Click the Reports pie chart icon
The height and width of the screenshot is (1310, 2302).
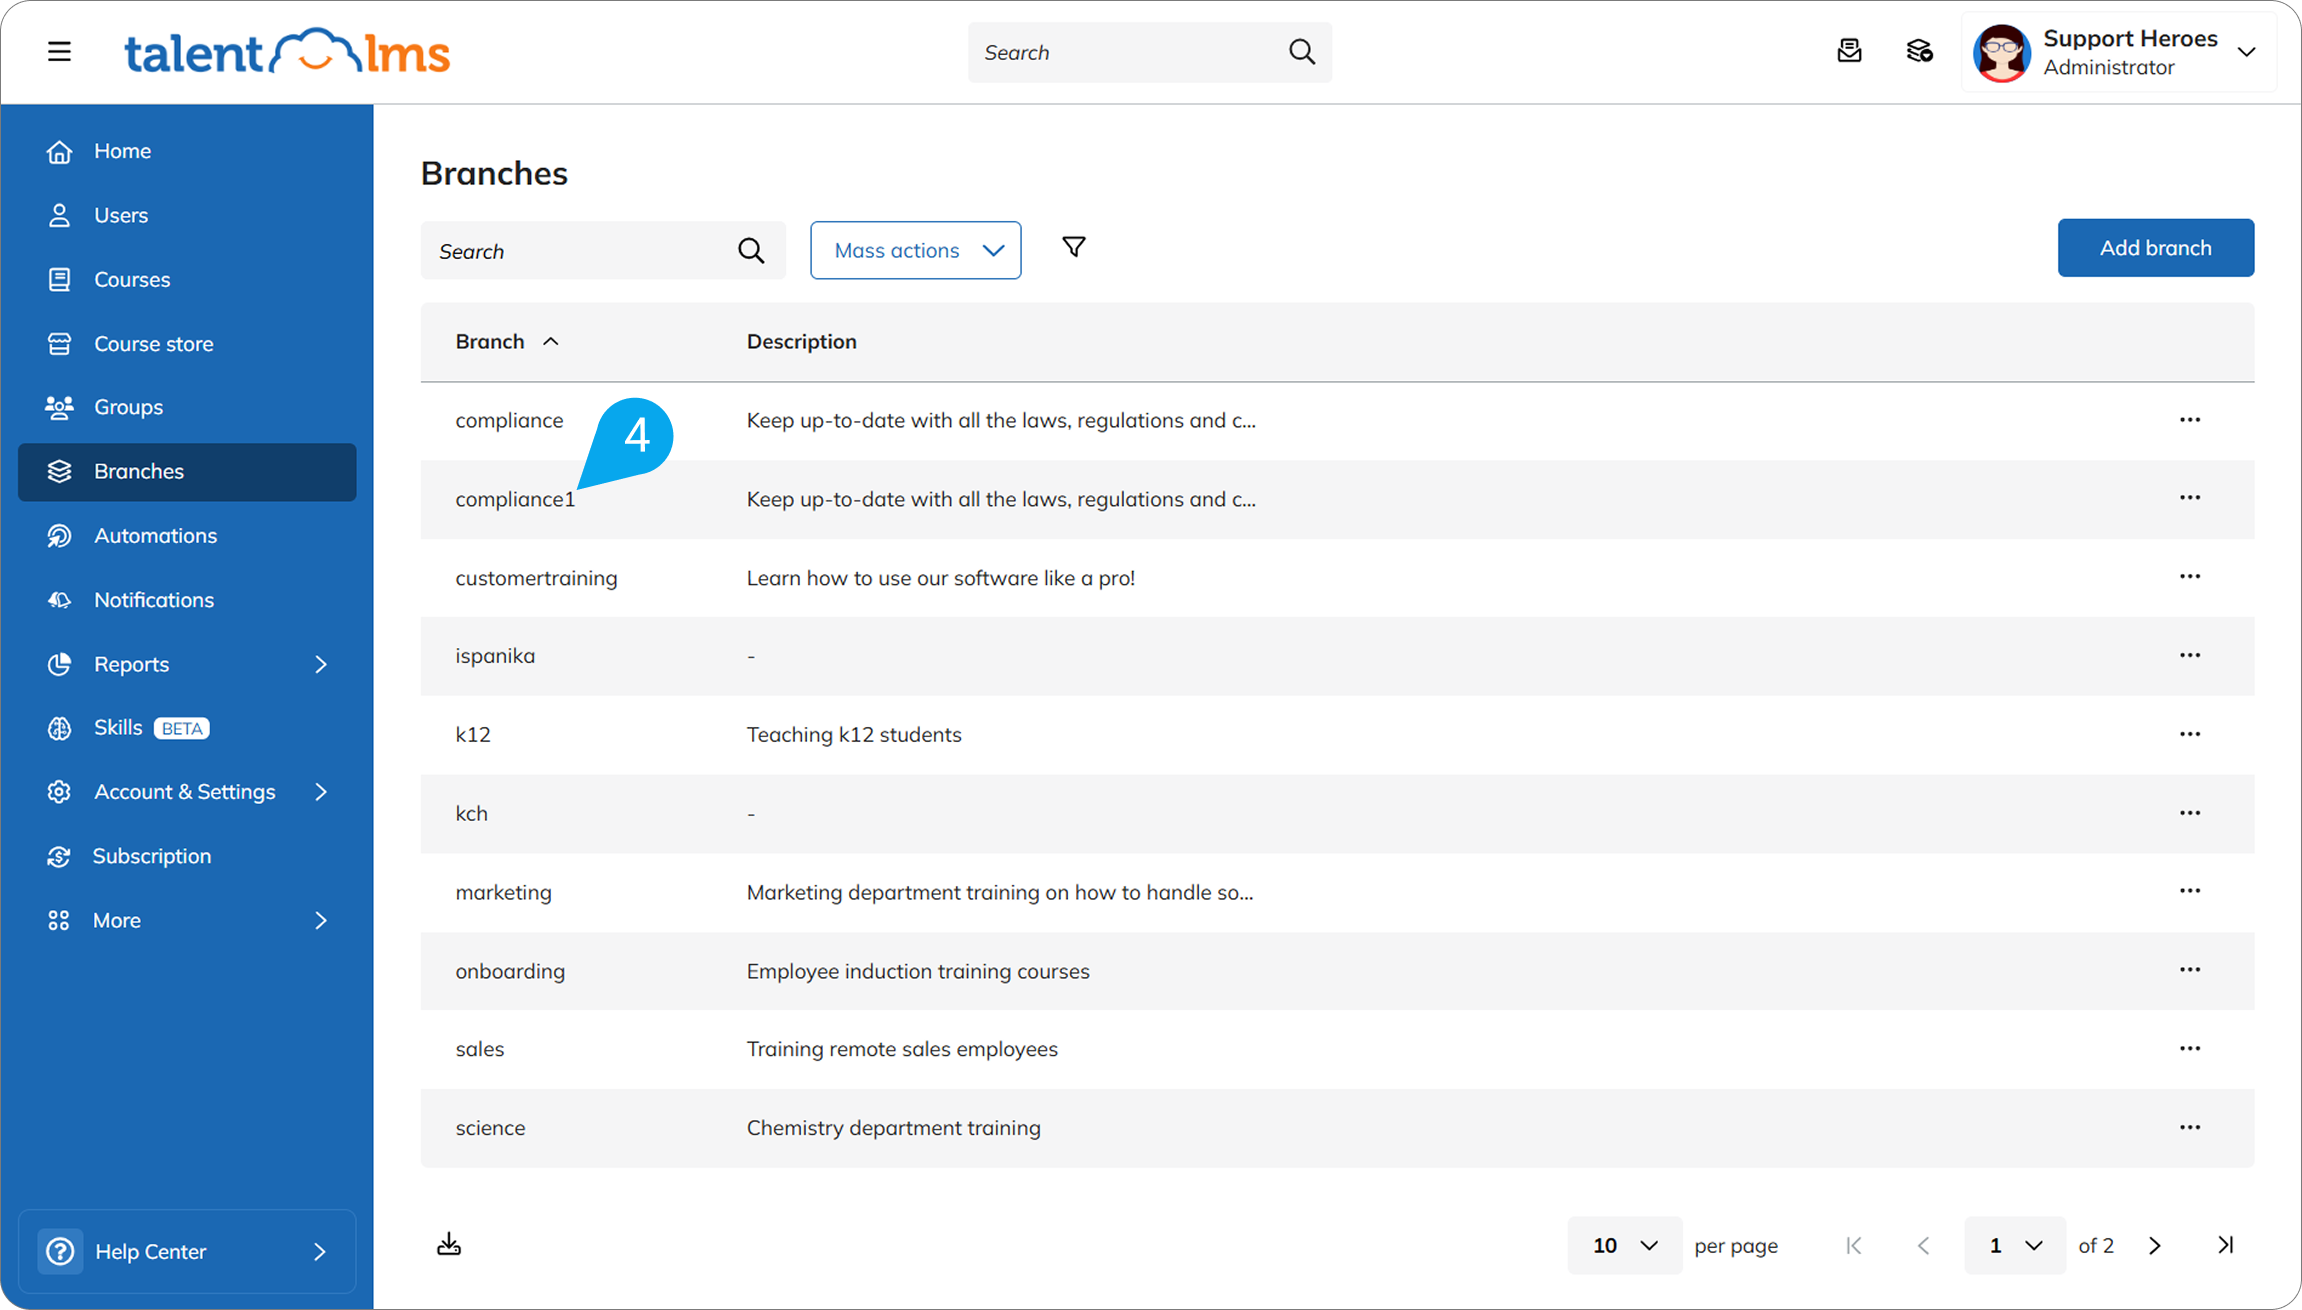(x=59, y=663)
